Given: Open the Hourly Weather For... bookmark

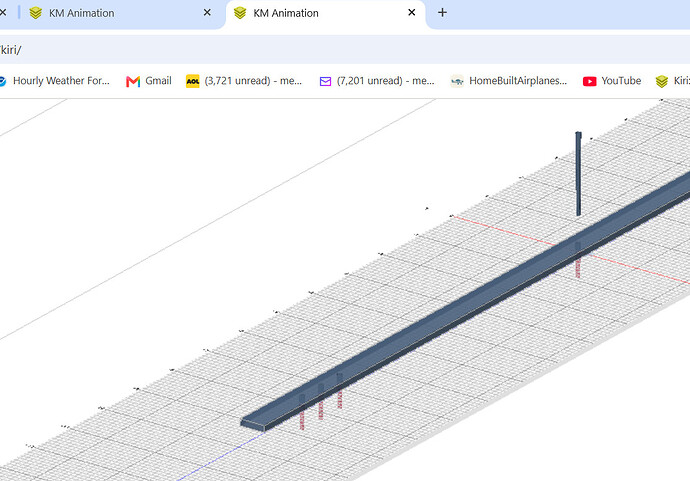Looking at the screenshot, I should (x=54, y=81).
